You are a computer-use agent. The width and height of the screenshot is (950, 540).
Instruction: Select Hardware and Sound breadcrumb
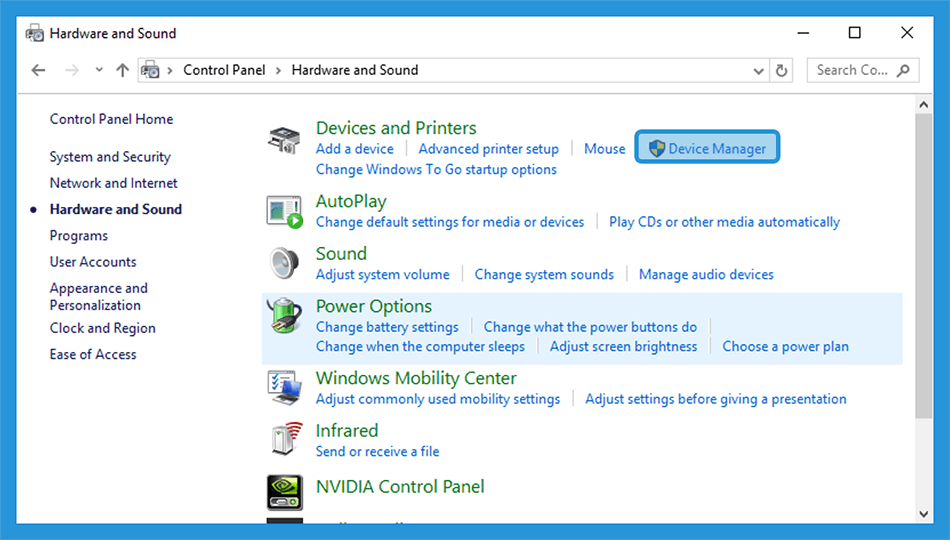coord(354,70)
